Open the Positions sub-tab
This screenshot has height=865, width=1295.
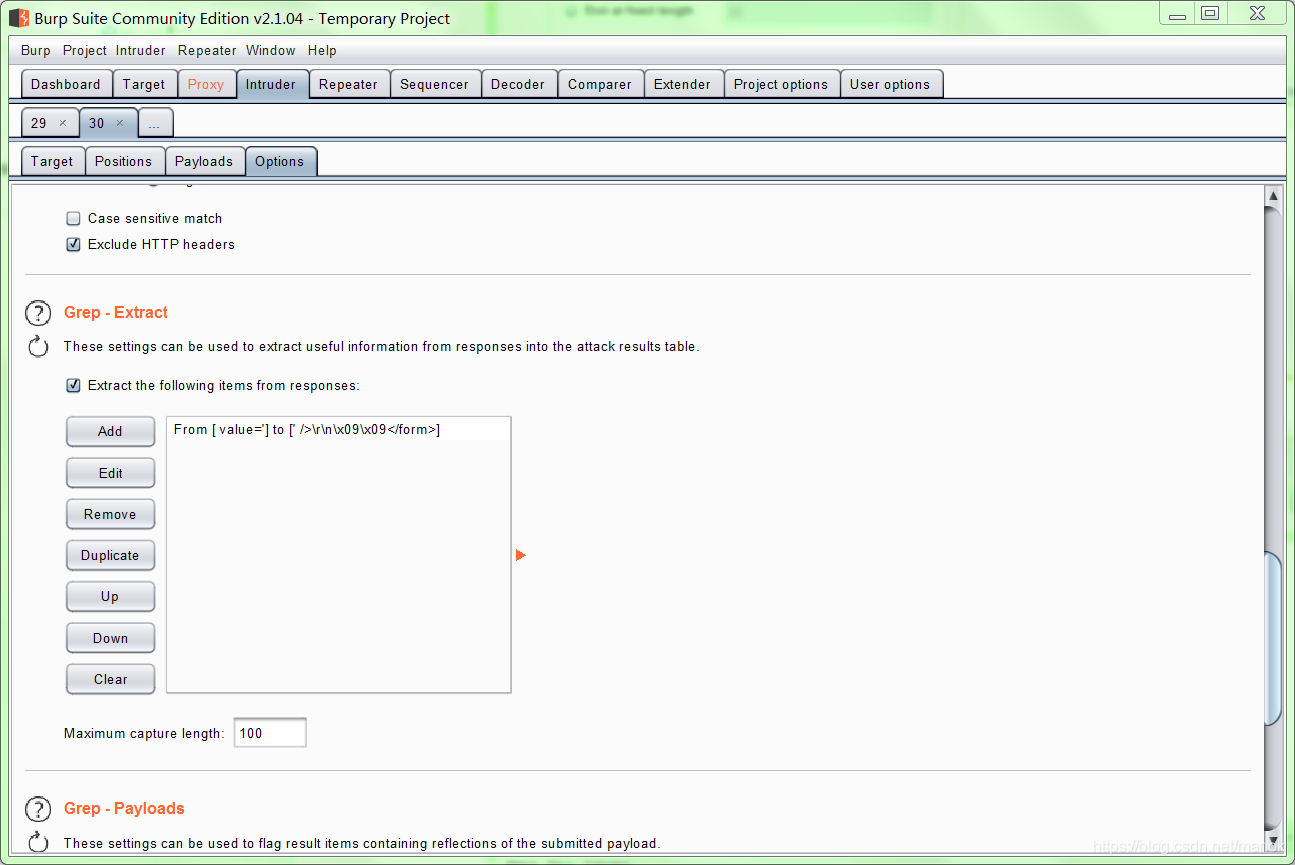point(124,161)
